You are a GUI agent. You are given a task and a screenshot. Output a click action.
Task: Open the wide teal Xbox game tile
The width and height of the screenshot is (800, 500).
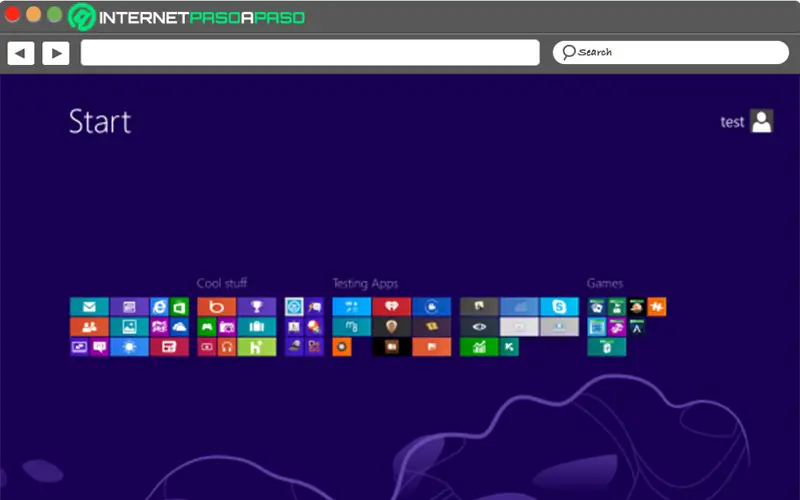[x=607, y=347]
